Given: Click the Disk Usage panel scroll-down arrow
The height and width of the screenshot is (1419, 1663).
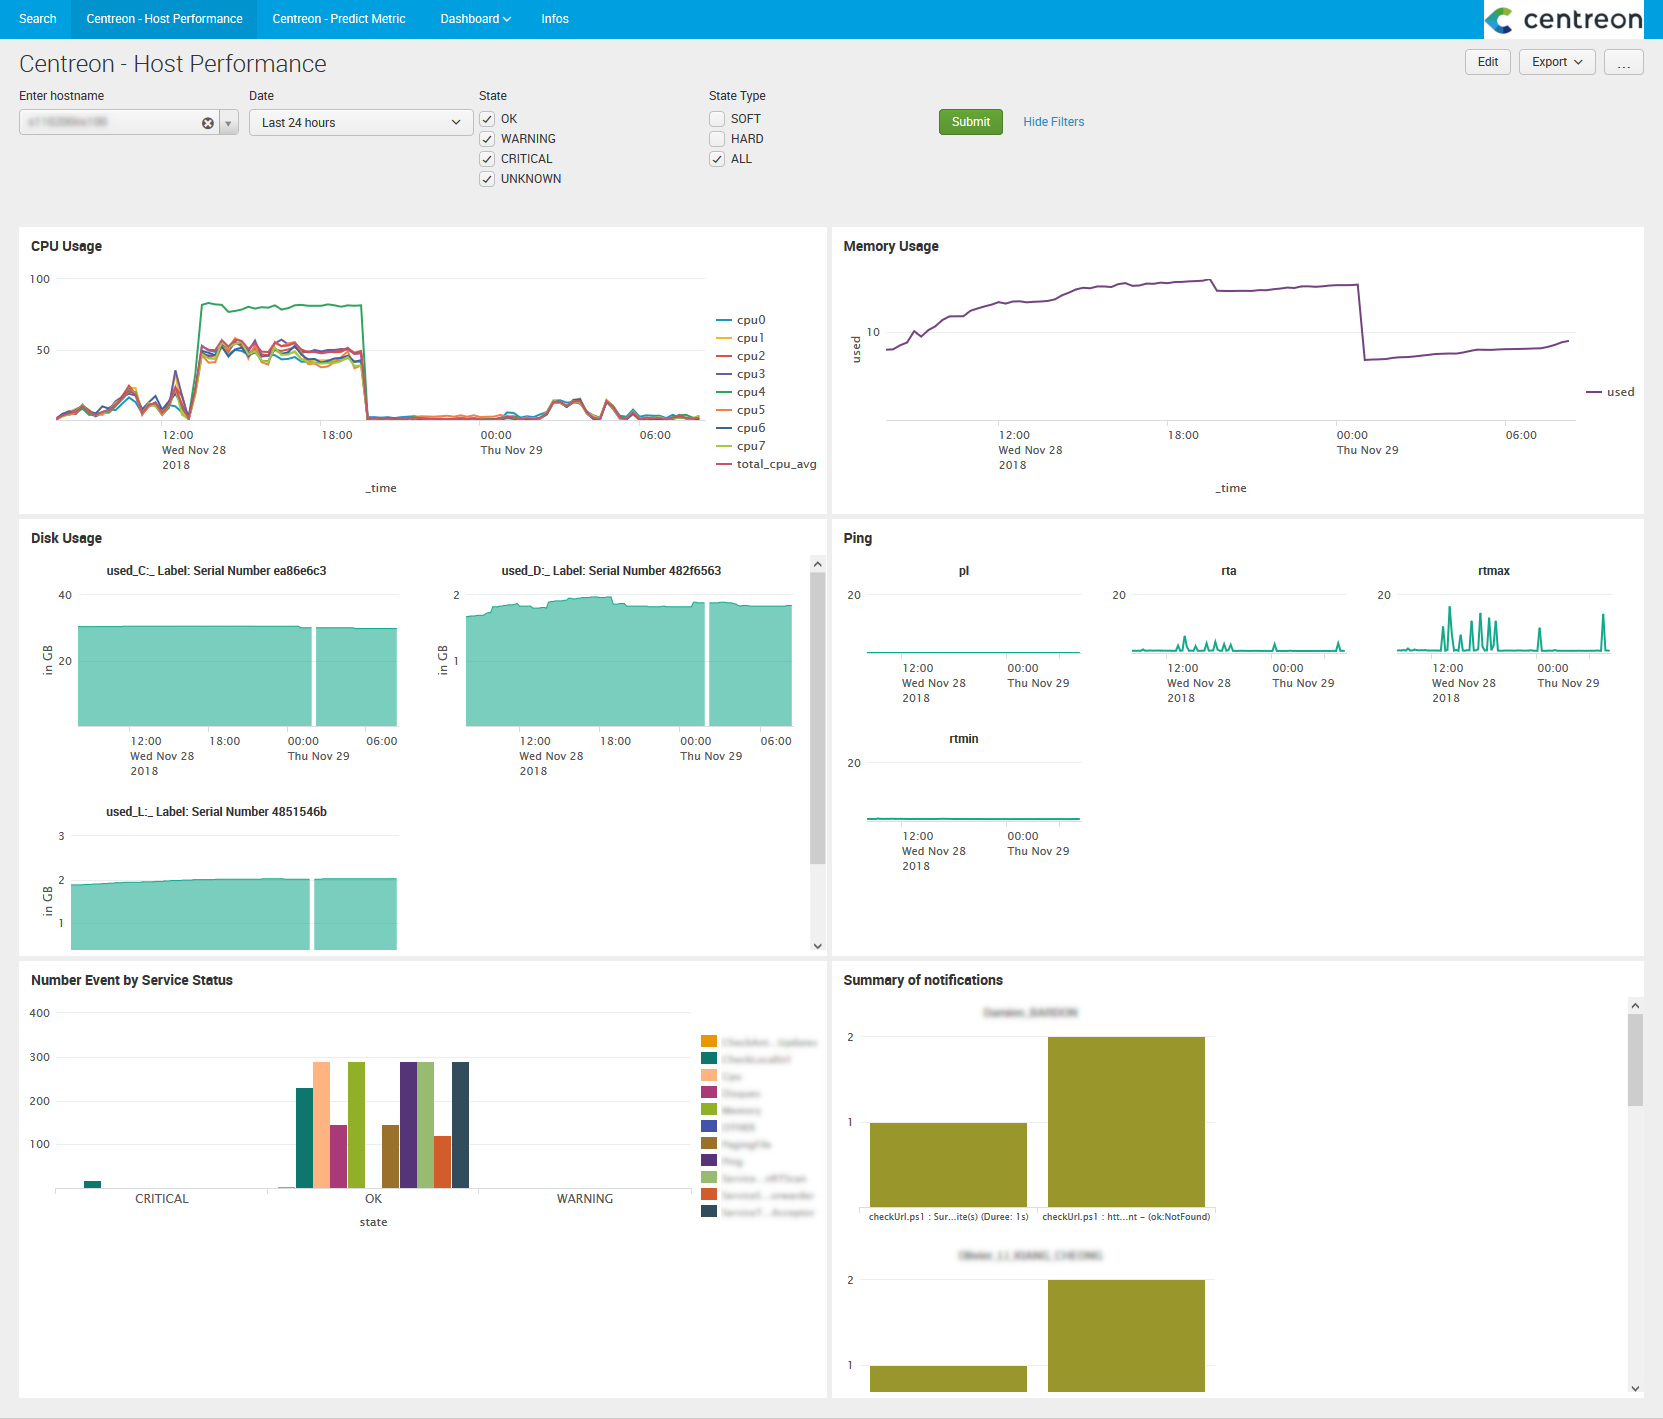Looking at the screenshot, I should [818, 946].
